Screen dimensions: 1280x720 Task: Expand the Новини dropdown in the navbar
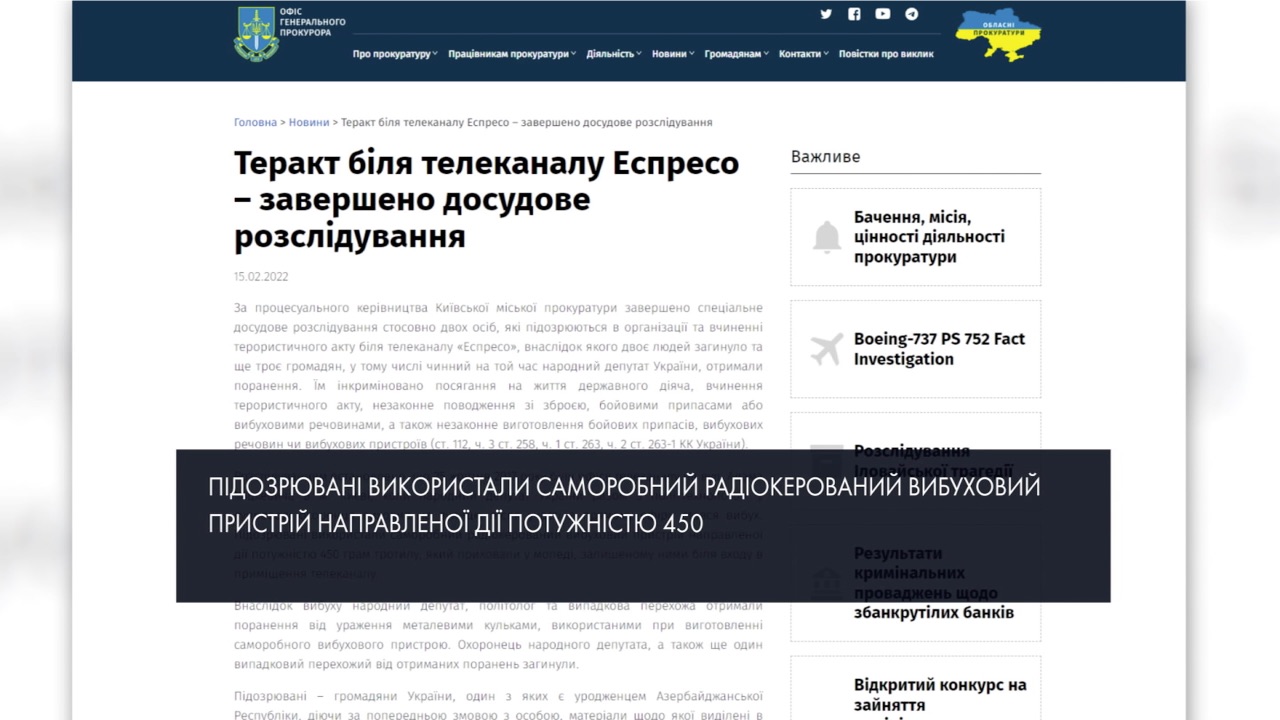click(x=673, y=54)
